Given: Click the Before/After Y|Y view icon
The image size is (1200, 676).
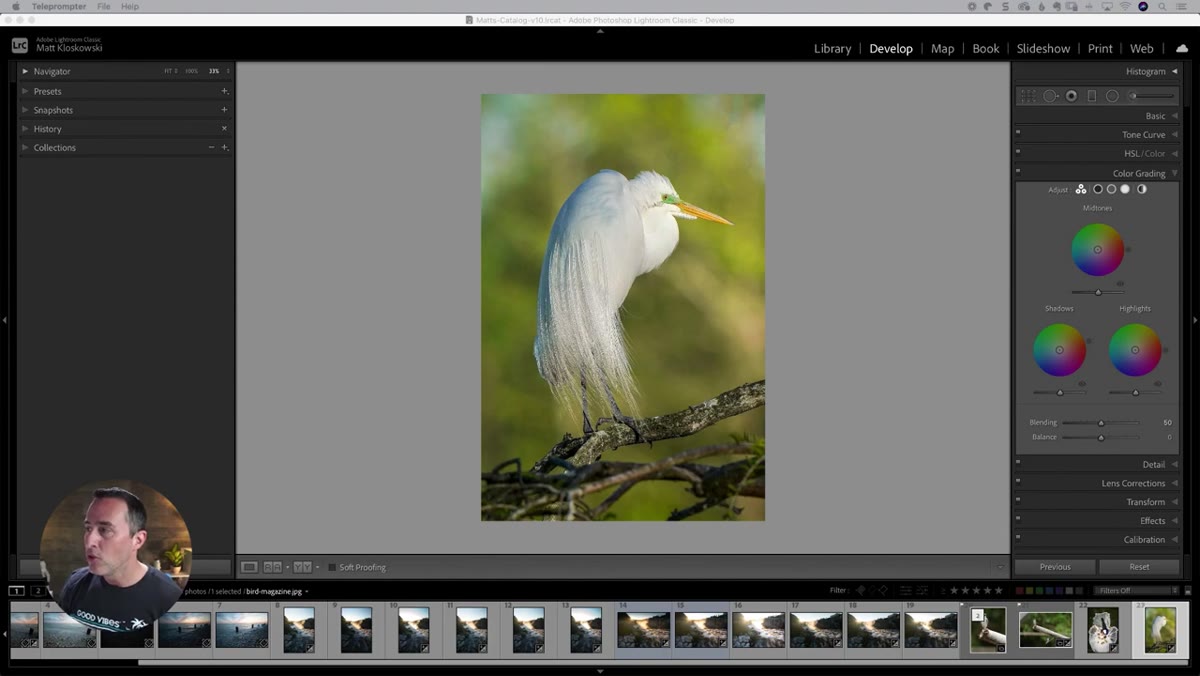Looking at the screenshot, I should [302, 567].
